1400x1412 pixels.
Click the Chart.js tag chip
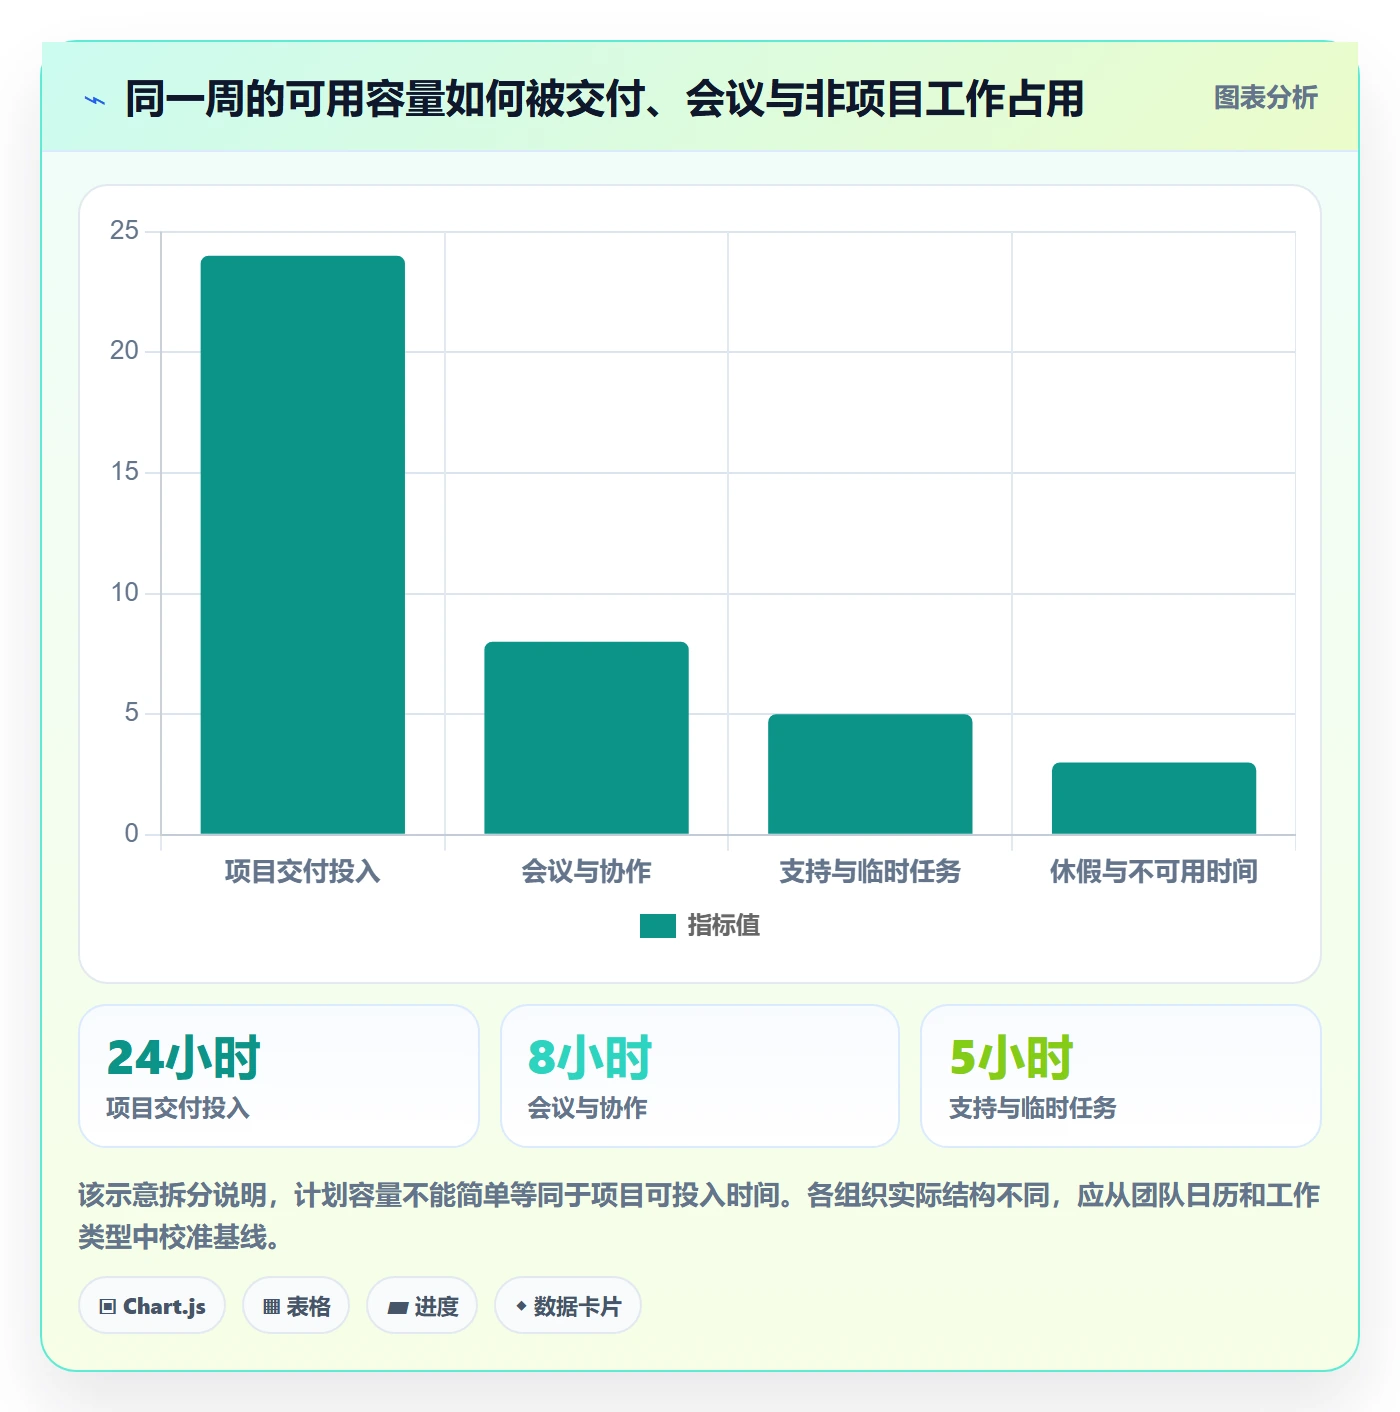tap(152, 1306)
